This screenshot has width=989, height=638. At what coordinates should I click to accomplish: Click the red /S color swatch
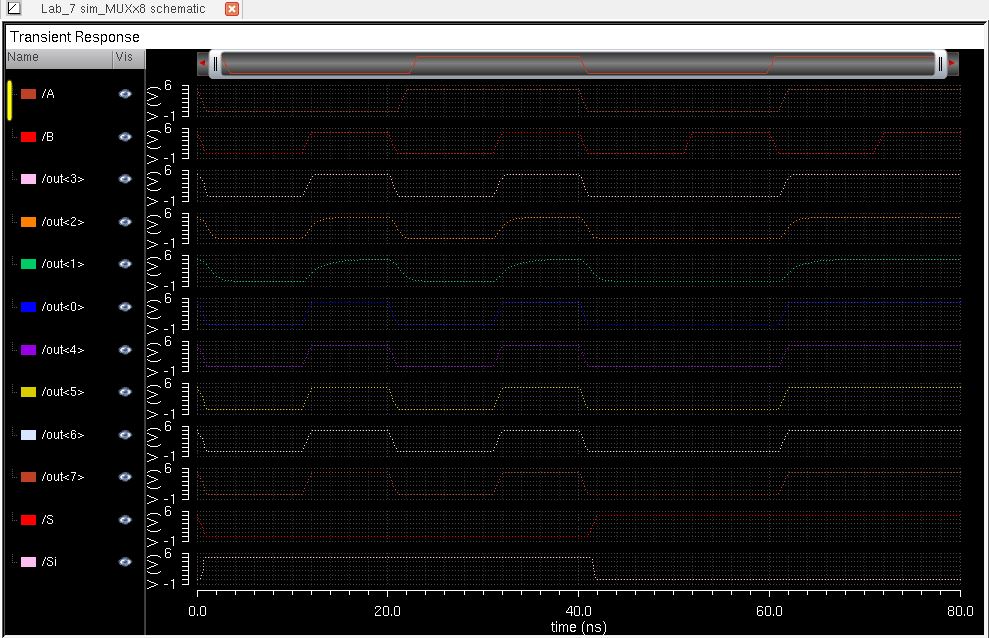(28, 520)
